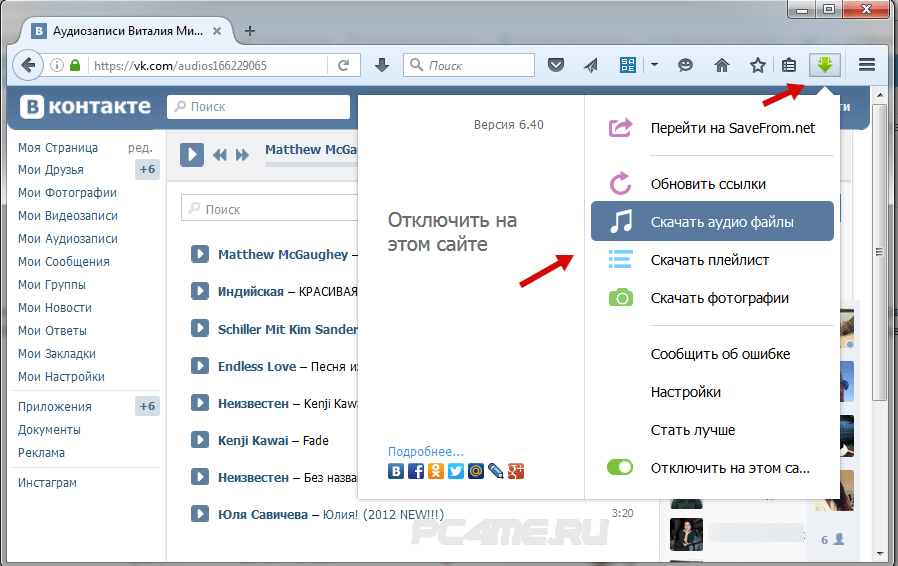The width and height of the screenshot is (898, 566).
Task: Go to the Firefox home page icon
Action: coord(721,65)
